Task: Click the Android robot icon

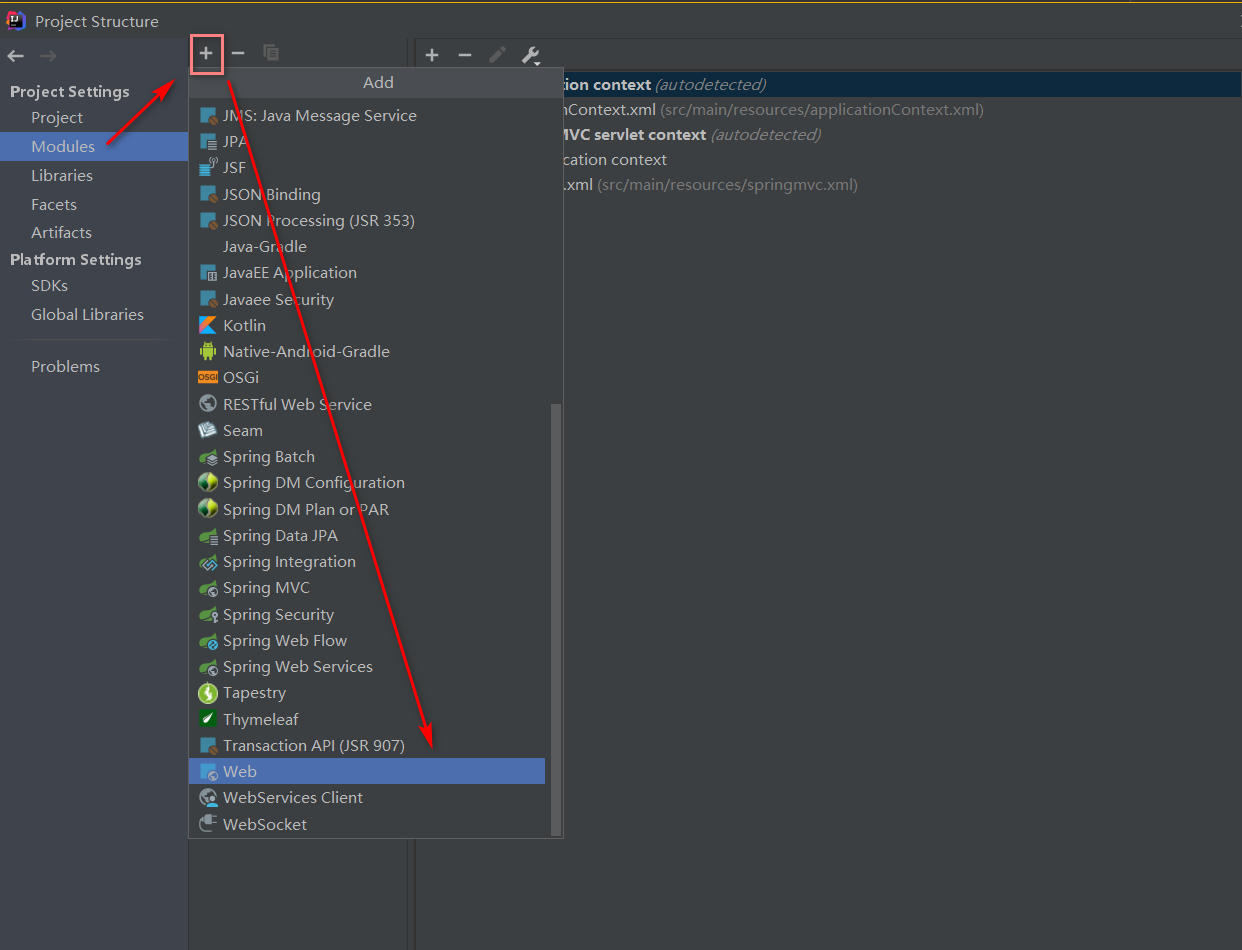Action: coord(208,351)
